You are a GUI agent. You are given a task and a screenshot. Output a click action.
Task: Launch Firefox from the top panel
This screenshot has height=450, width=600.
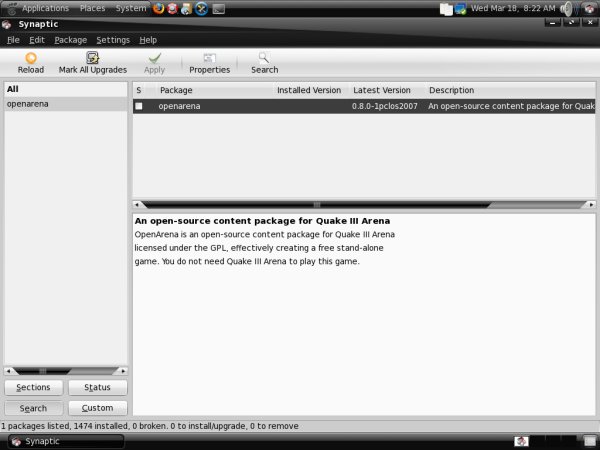(158, 8)
